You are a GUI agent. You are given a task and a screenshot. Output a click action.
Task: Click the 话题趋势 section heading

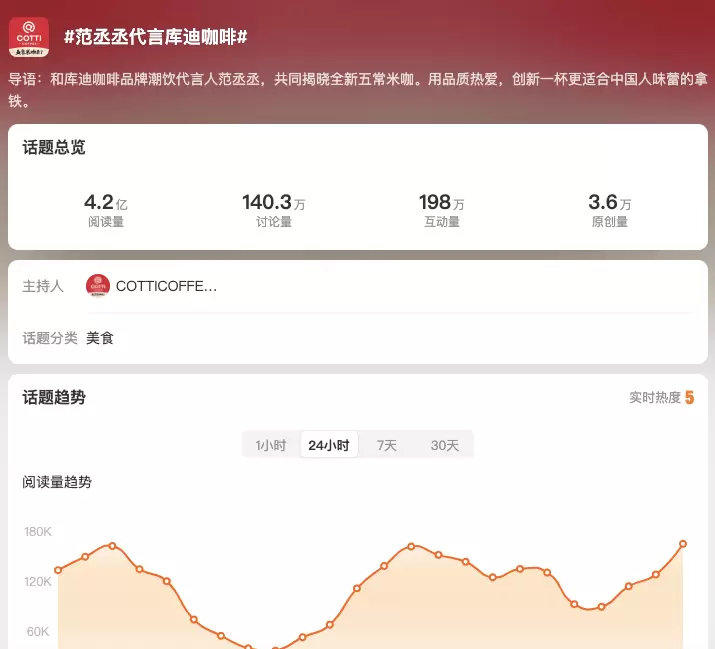(54, 397)
